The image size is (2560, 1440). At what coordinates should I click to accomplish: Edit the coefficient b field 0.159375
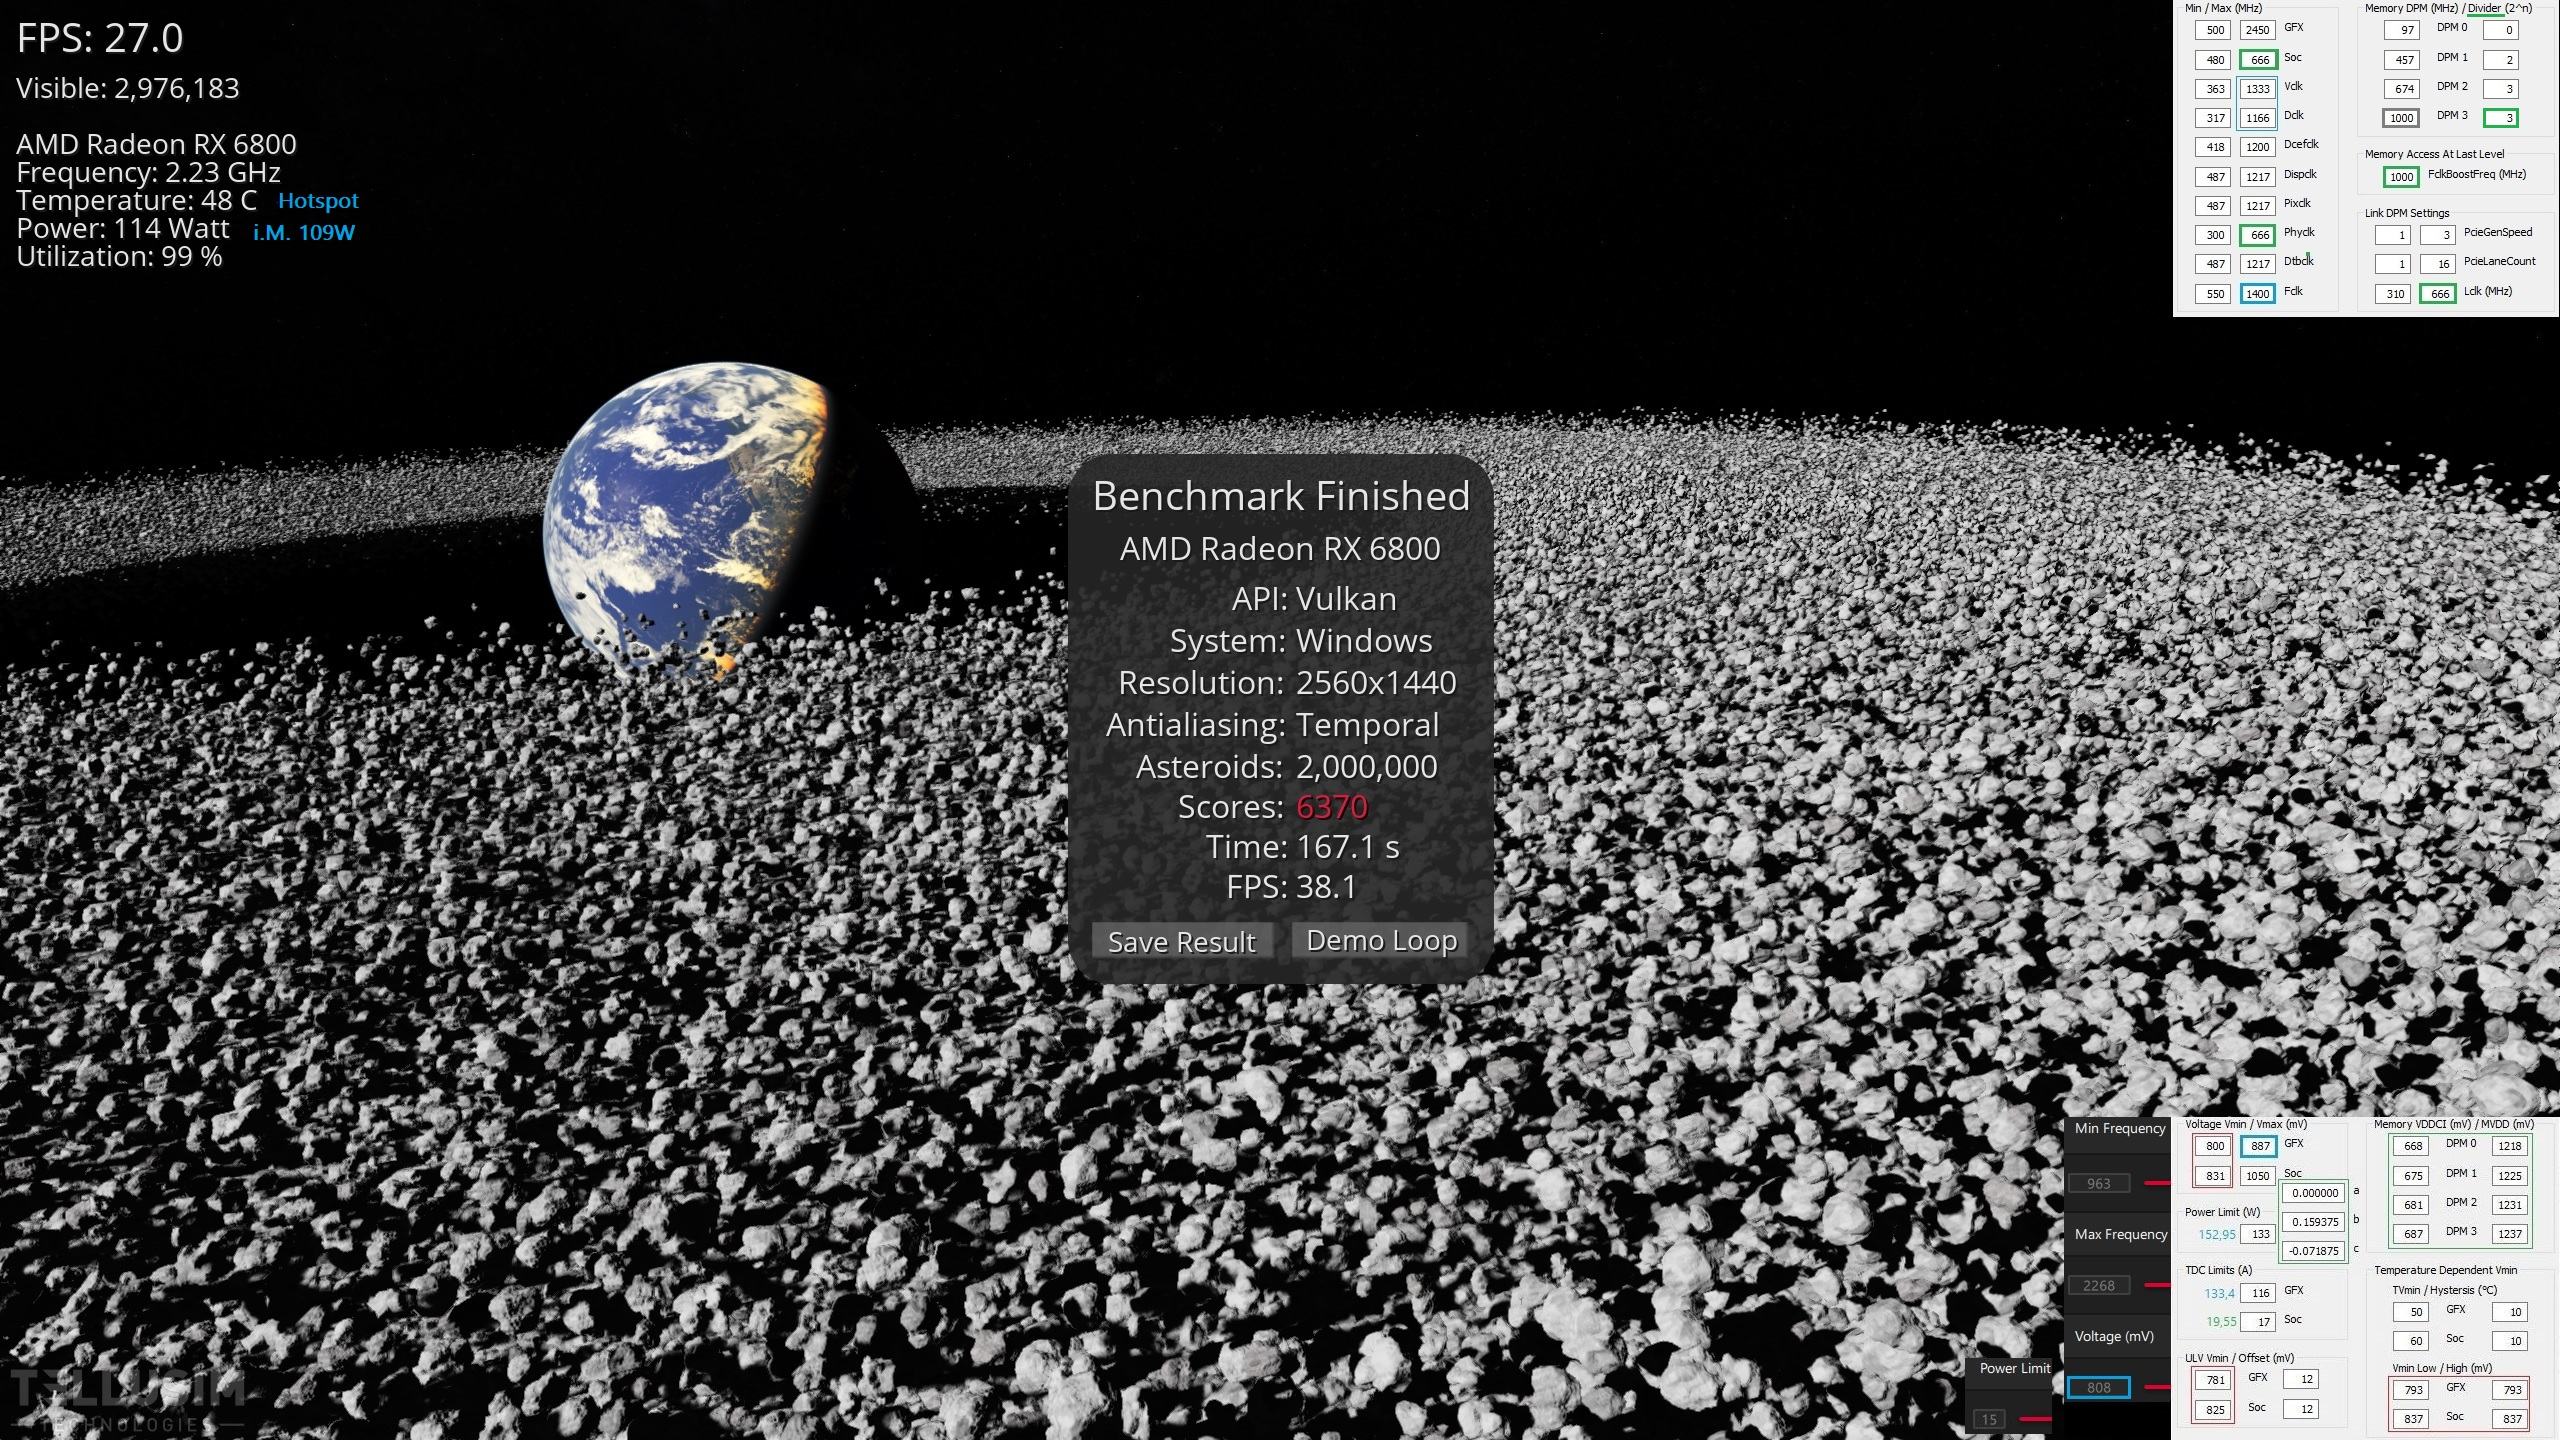click(x=2313, y=1221)
